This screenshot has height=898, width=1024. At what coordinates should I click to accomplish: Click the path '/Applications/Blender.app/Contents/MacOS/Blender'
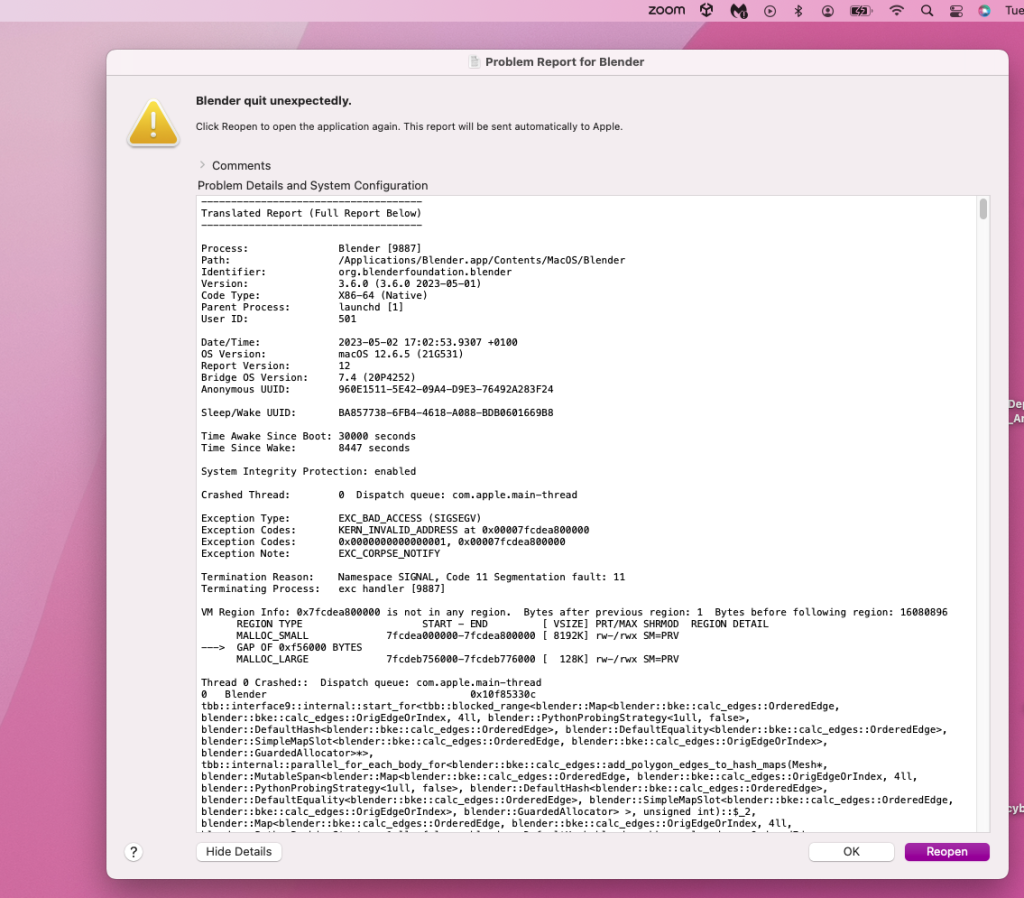coord(481,260)
